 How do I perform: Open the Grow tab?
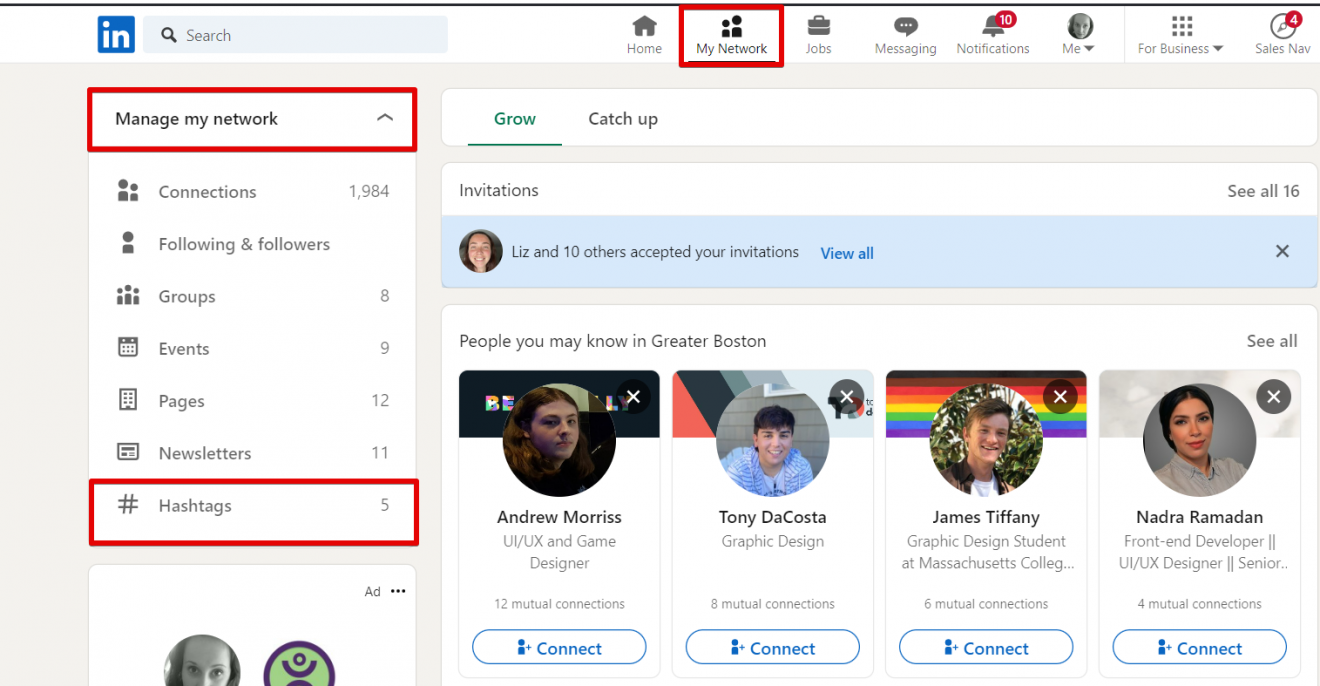point(514,118)
